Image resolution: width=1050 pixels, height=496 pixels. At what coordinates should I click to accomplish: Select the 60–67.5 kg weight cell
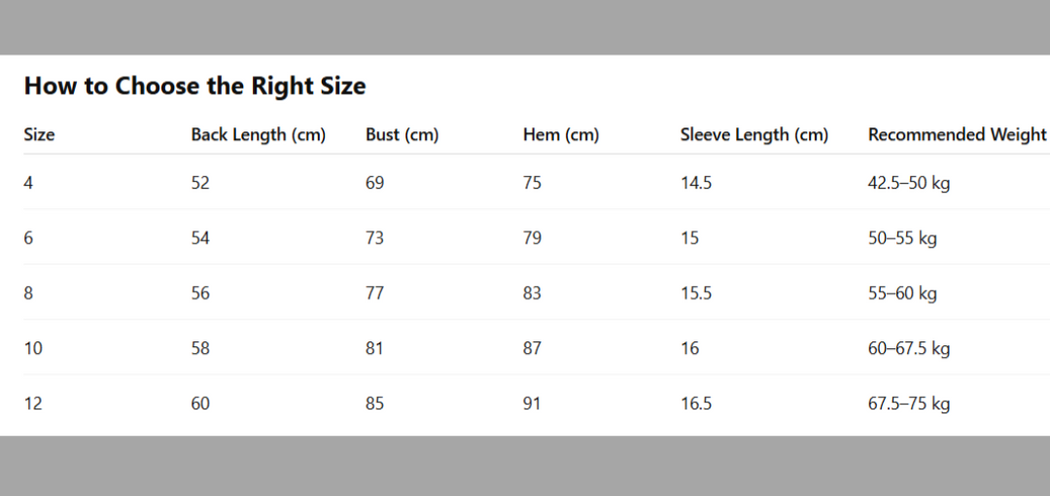tap(908, 349)
